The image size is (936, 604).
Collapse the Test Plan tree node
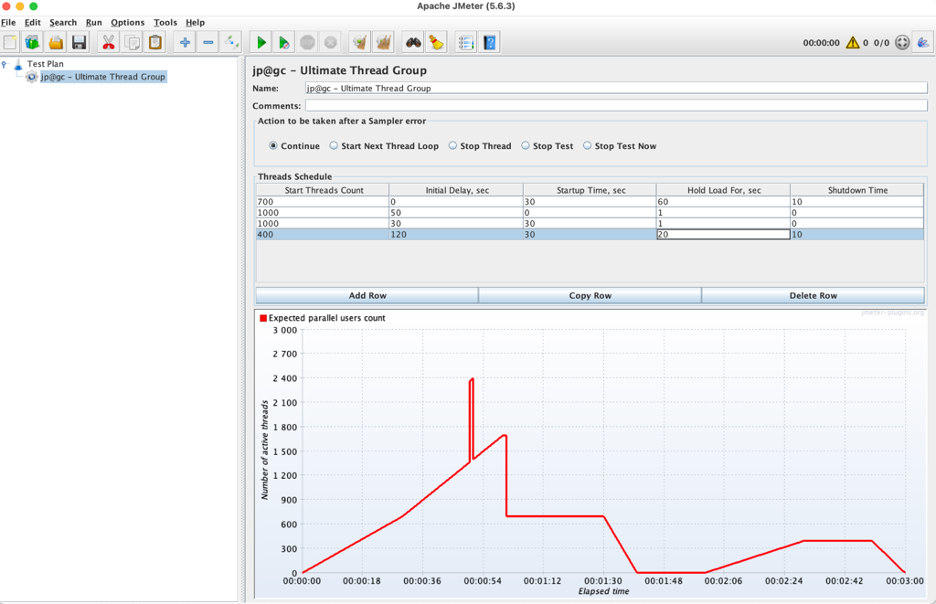click(x=5, y=64)
